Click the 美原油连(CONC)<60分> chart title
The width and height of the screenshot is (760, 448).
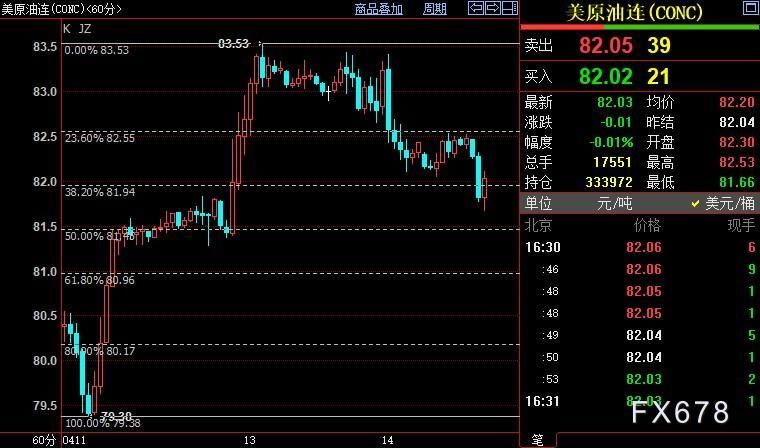point(62,9)
